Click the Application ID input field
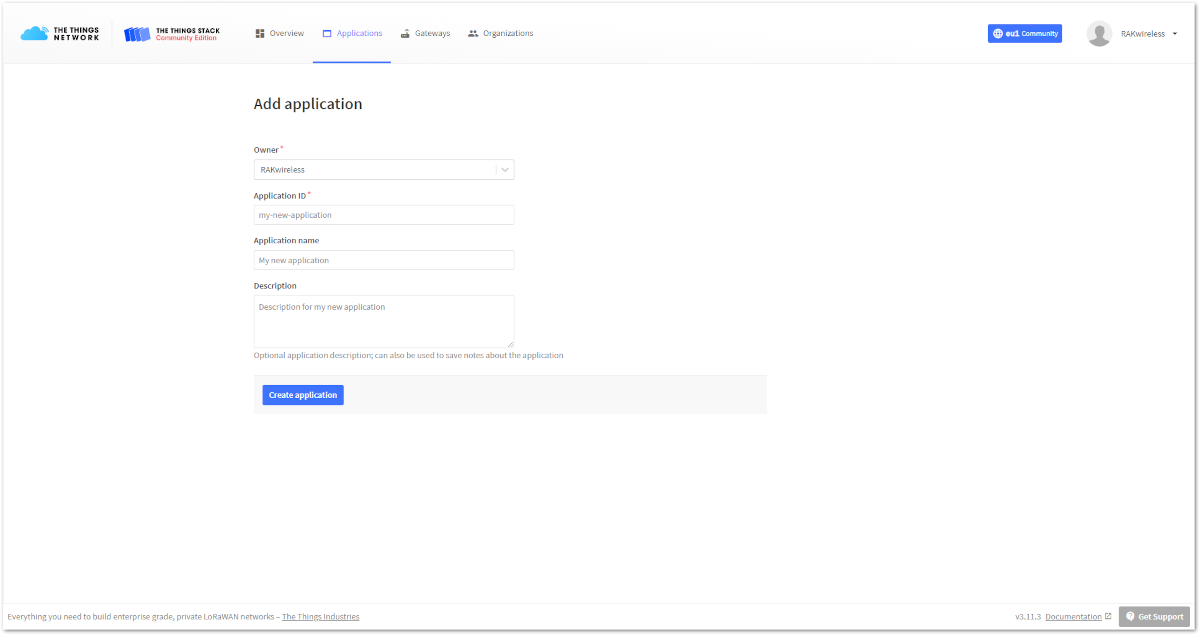 pyautogui.click(x=384, y=215)
